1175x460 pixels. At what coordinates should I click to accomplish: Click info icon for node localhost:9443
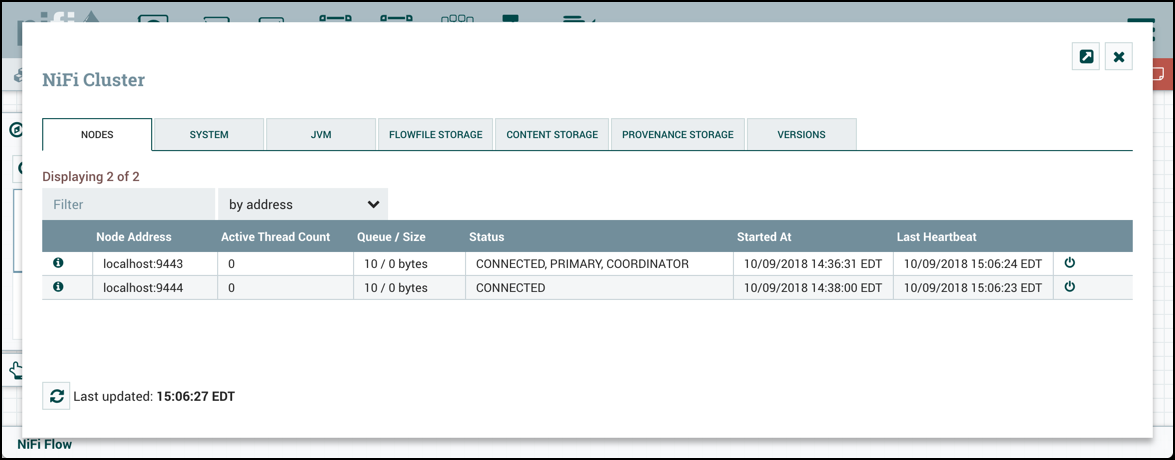pos(58,263)
